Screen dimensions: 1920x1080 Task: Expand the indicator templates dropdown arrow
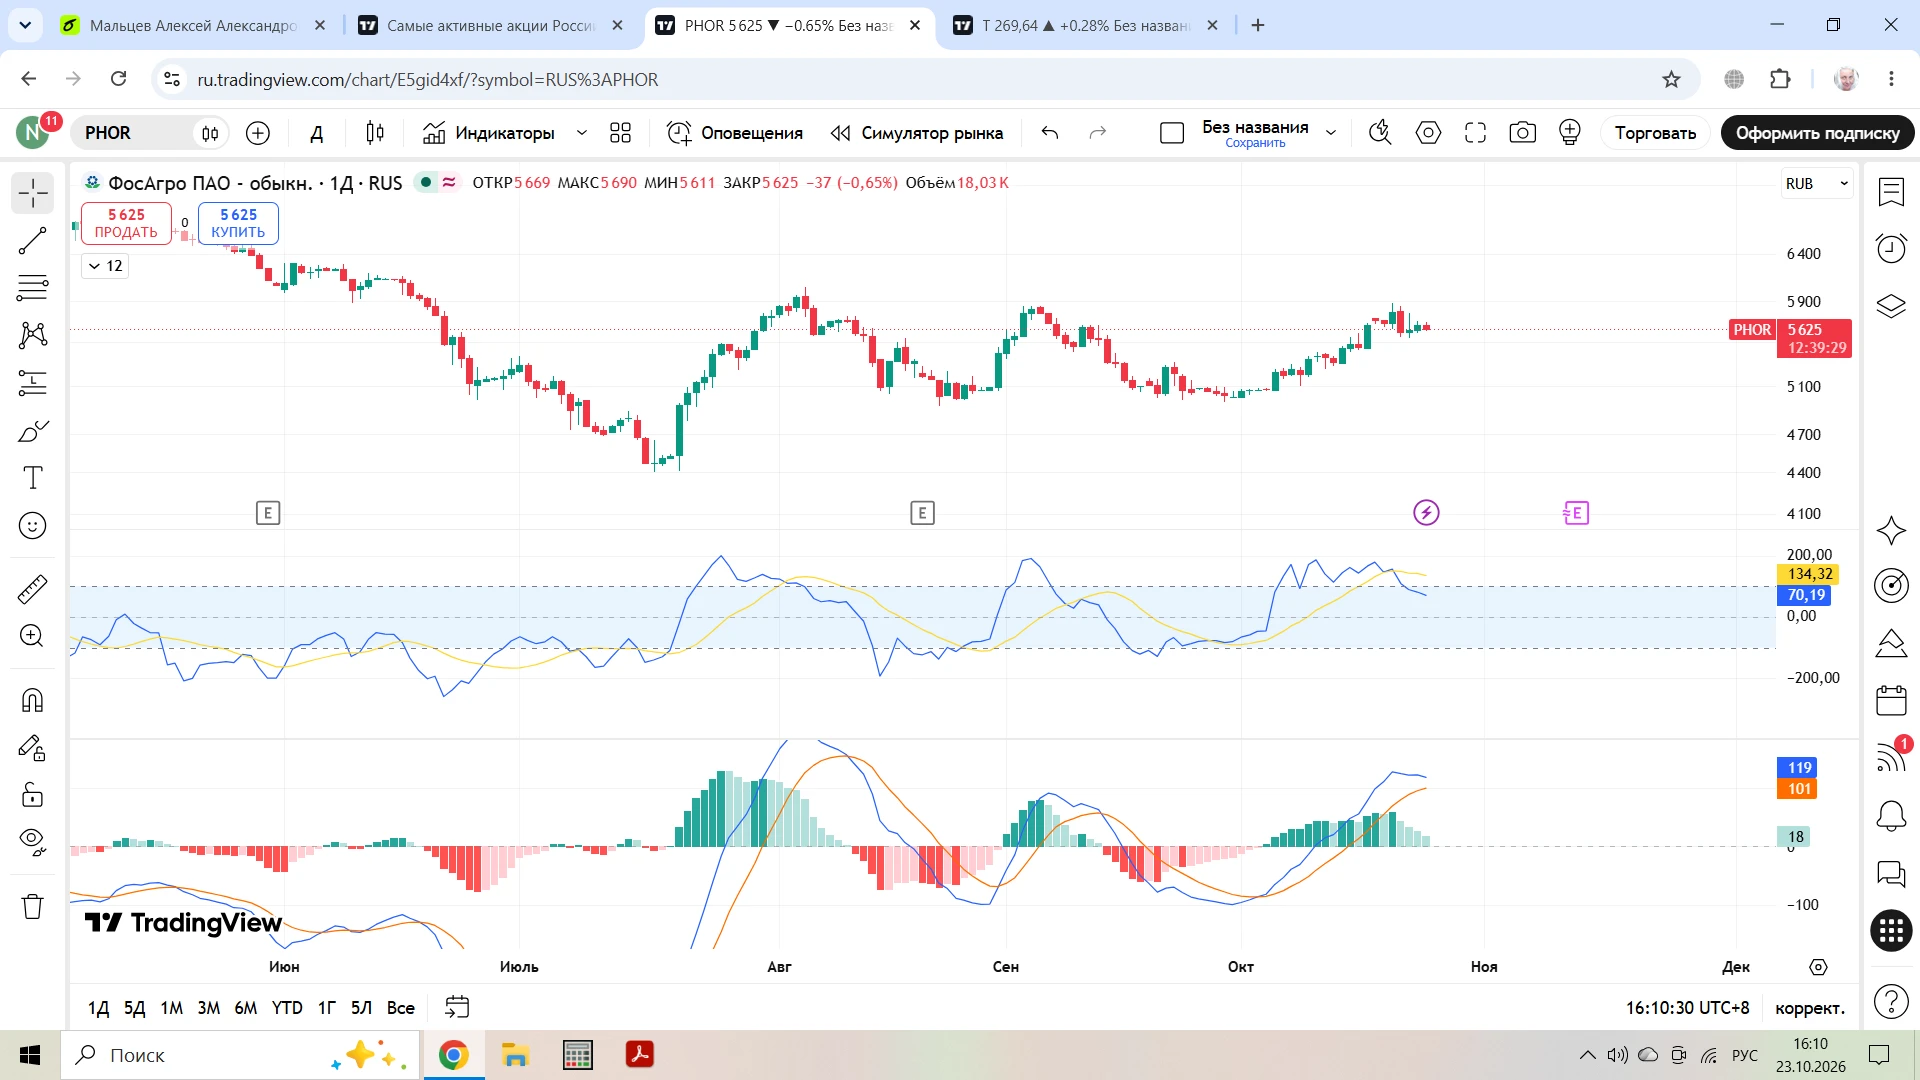pos(582,133)
